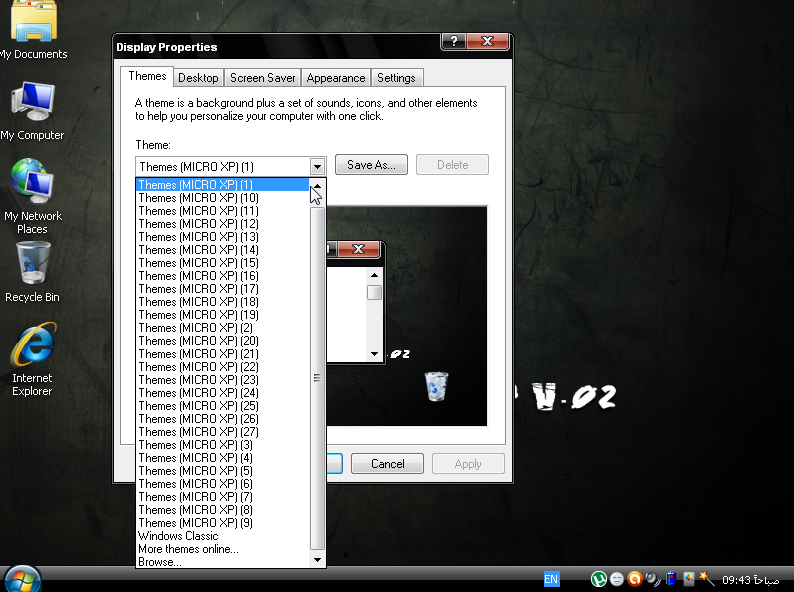The height and width of the screenshot is (592, 794).
Task: Open the Appearance tab
Action: pos(336,78)
